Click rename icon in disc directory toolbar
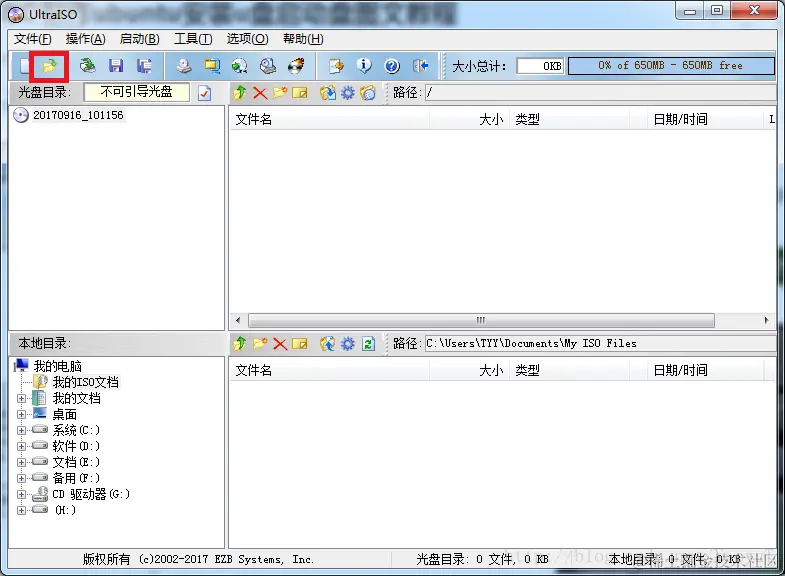 [x=300, y=93]
